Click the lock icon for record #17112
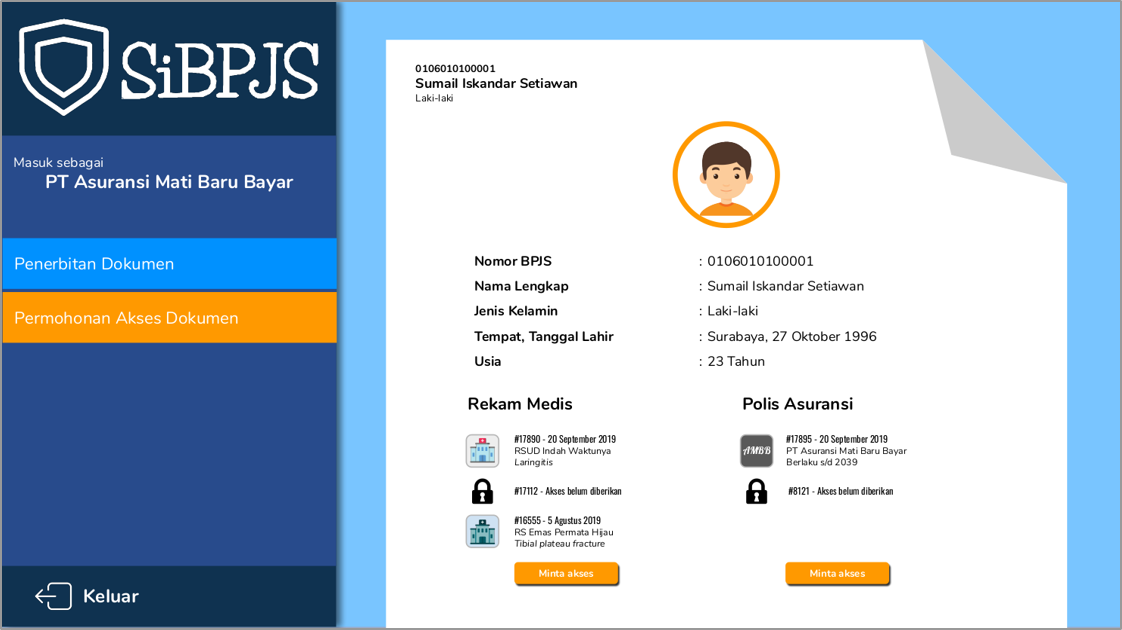Screen dimensions: 1122x630 pos(482,492)
